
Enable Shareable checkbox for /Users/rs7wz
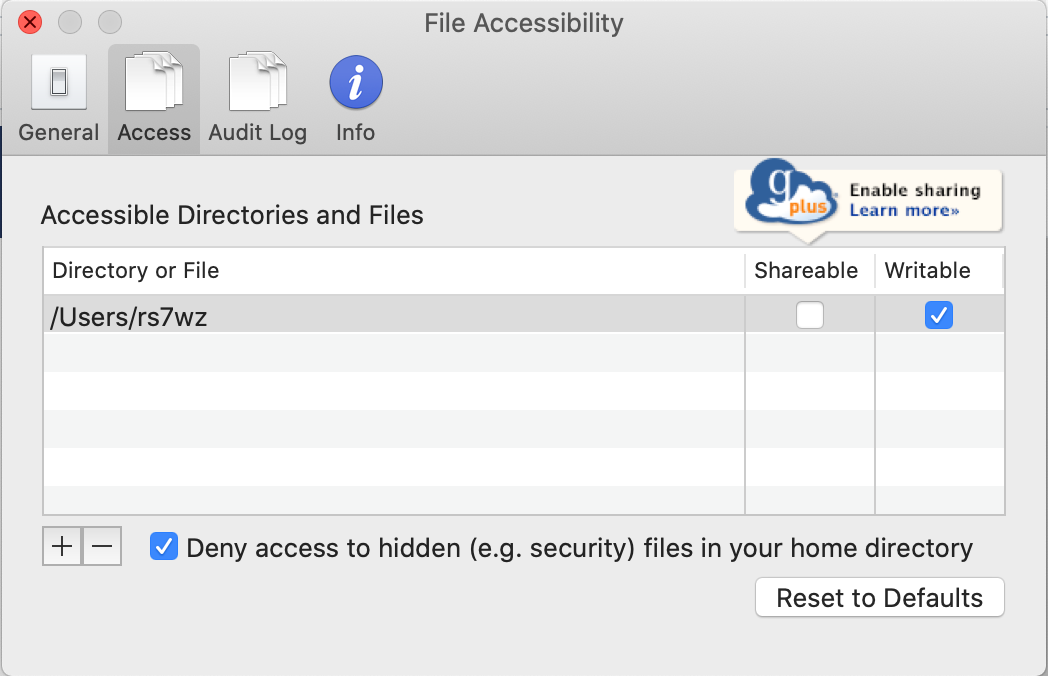pos(809,316)
